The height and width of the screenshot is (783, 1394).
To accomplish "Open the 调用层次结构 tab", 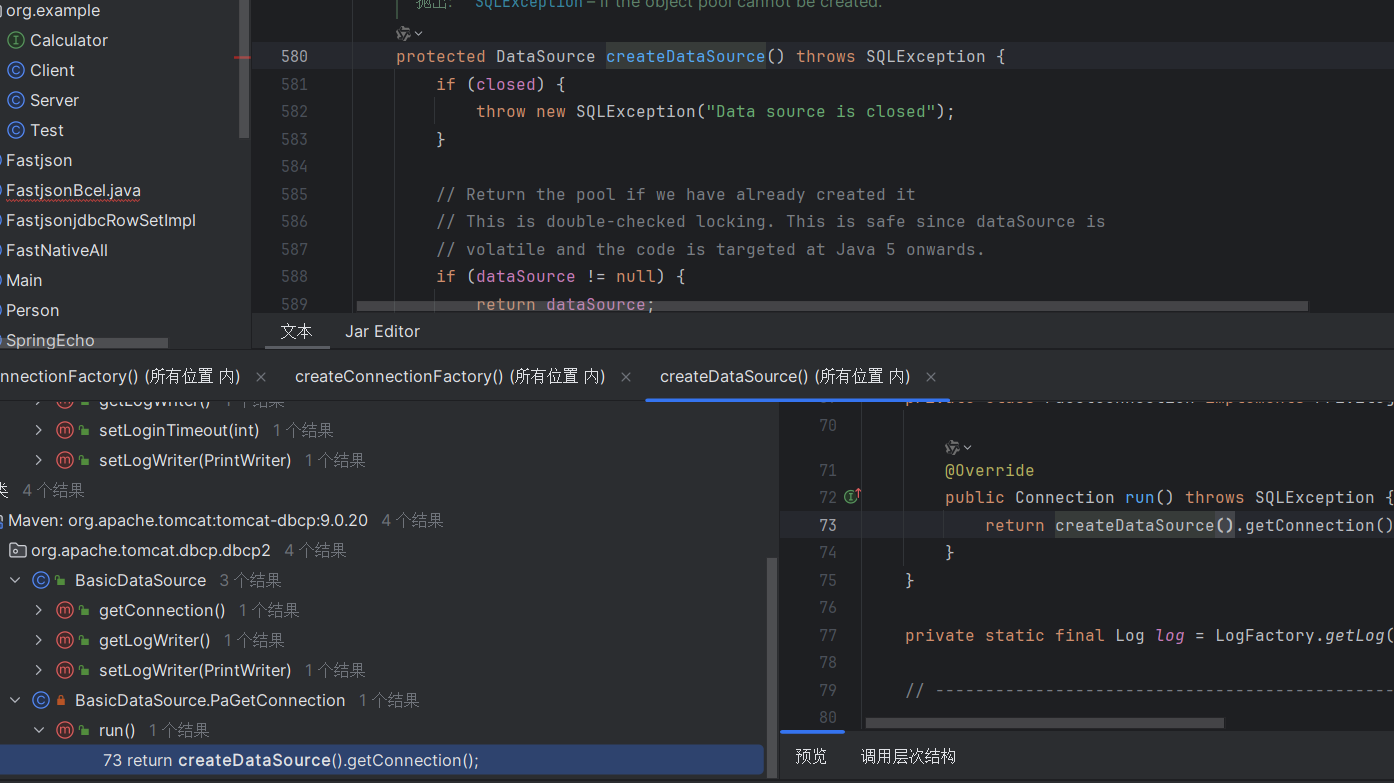I will coord(908,756).
